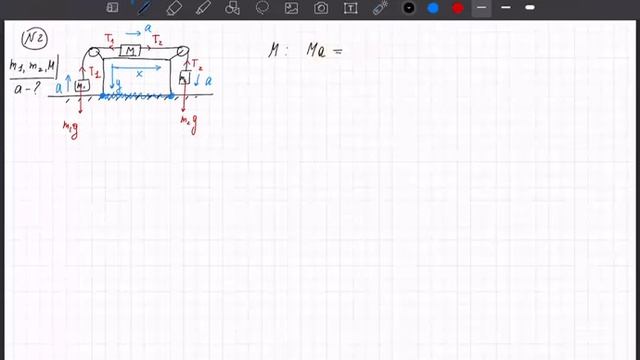Select the Text box tool

click(351, 8)
